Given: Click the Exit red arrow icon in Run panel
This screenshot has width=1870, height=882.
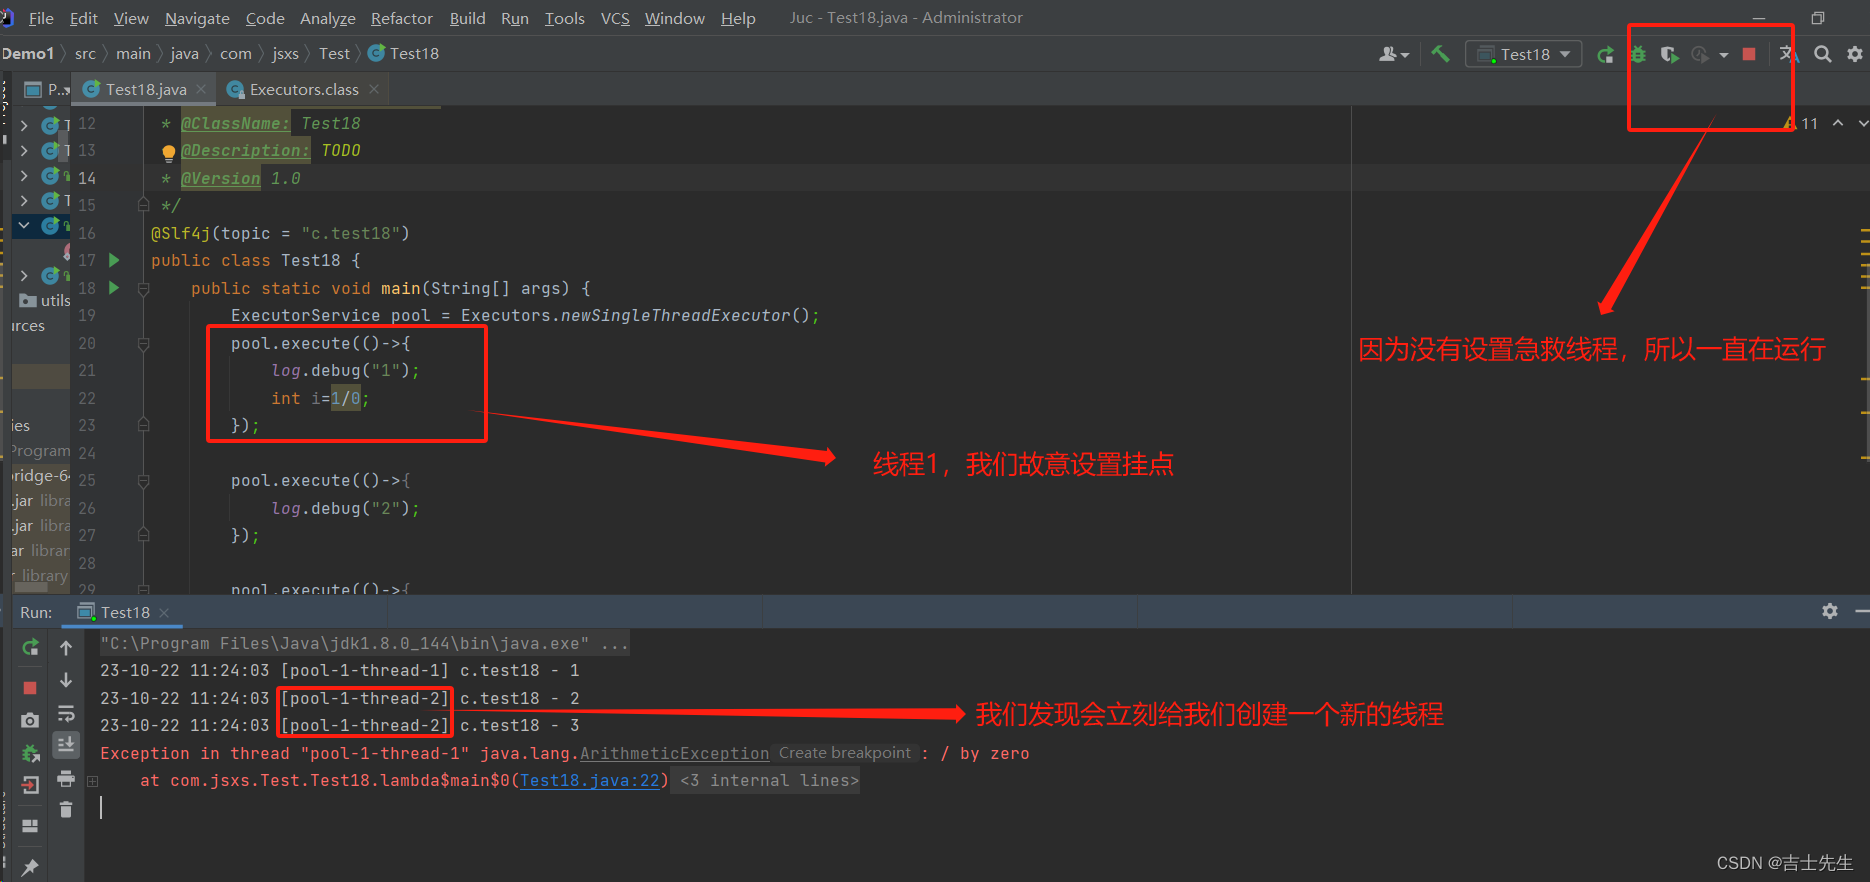Looking at the screenshot, I should pyautogui.click(x=30, y=785).
